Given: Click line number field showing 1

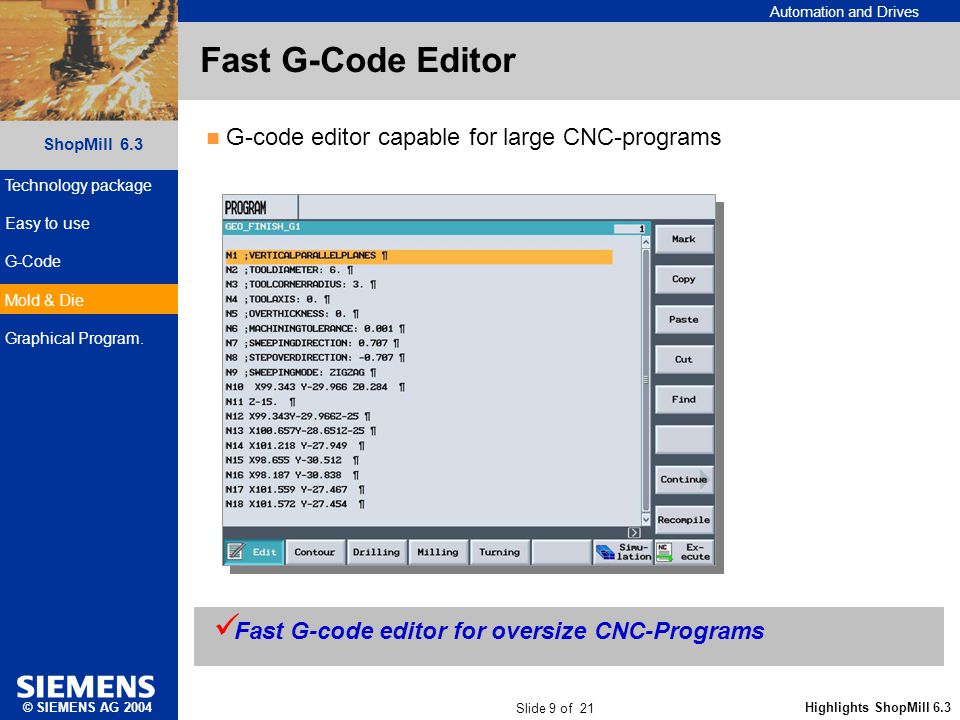Looking at the screenshot, I should click(x=629, y=228).
